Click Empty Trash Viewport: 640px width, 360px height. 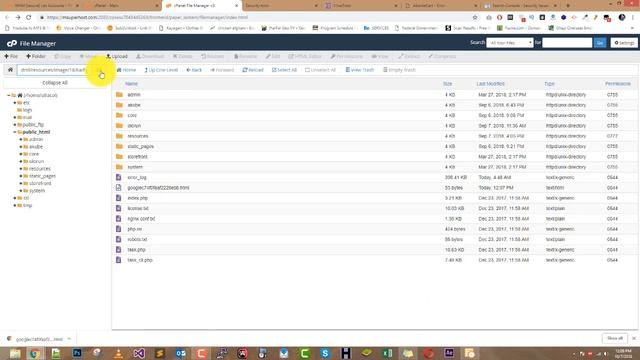click(x=399, y=70)
